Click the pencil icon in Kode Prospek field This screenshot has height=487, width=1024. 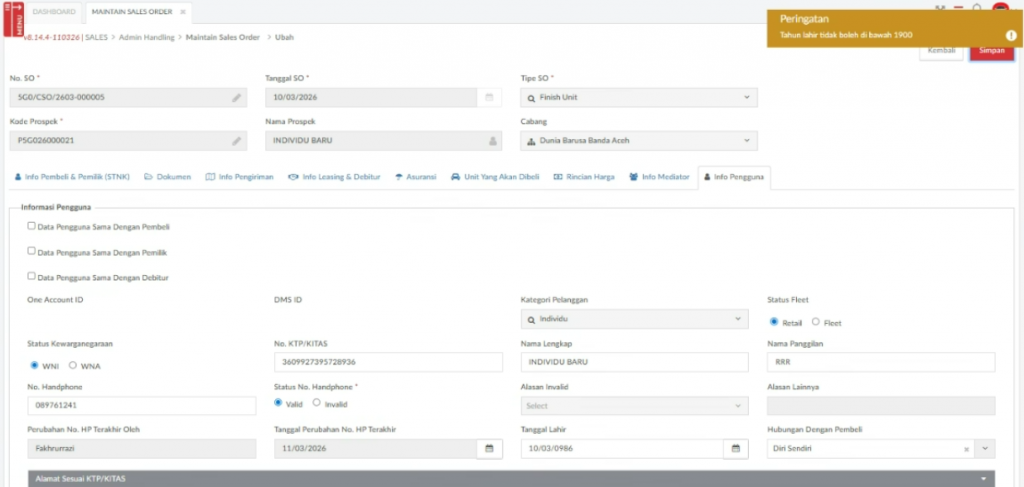pyautogui.click(x=237, y=141)
